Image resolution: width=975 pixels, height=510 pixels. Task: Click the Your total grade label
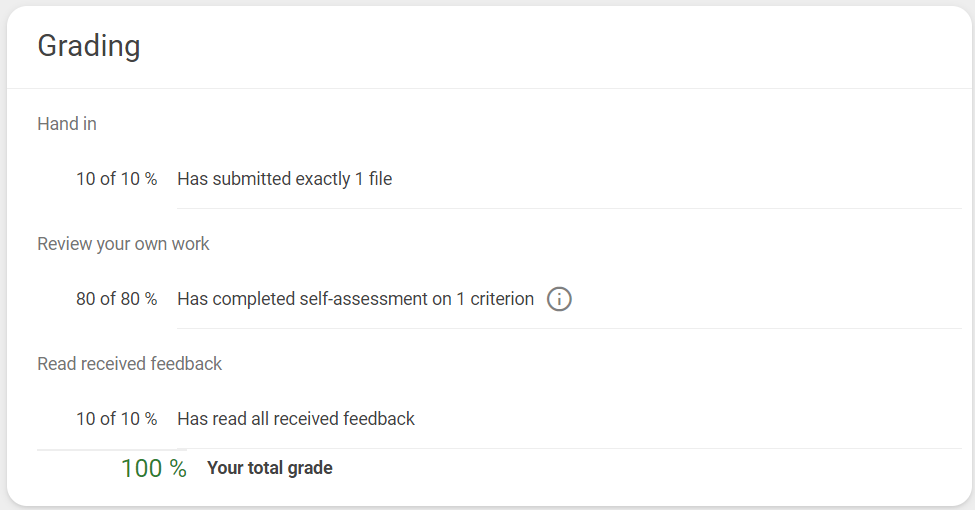[x=270, y=468]
